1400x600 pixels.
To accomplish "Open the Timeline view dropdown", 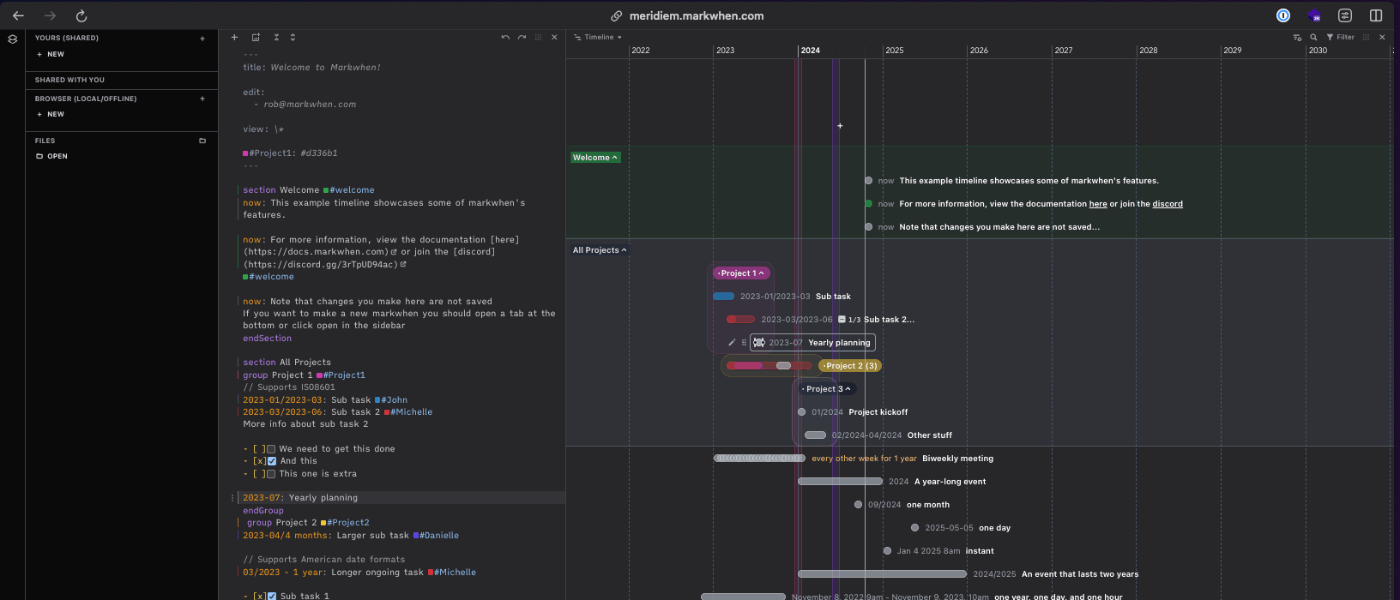I will (x=599, y=37).
